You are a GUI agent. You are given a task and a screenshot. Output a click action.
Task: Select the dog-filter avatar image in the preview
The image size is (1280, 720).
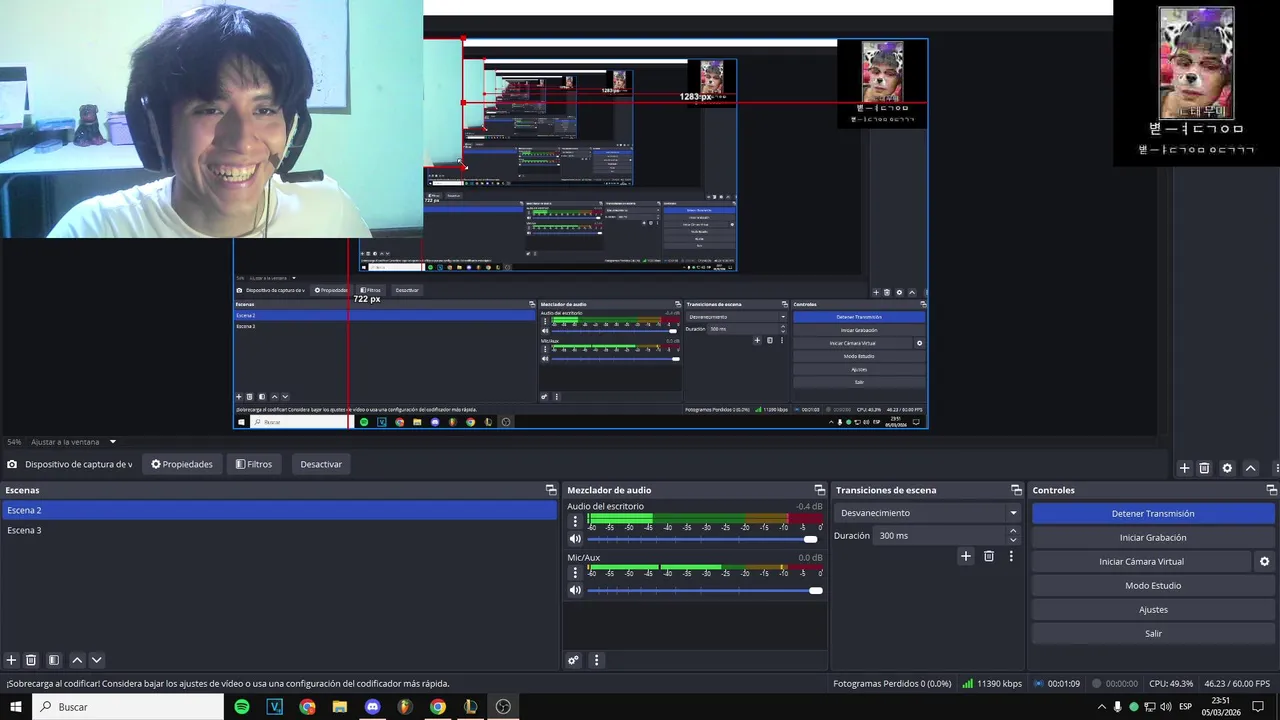coord(1196,63)
